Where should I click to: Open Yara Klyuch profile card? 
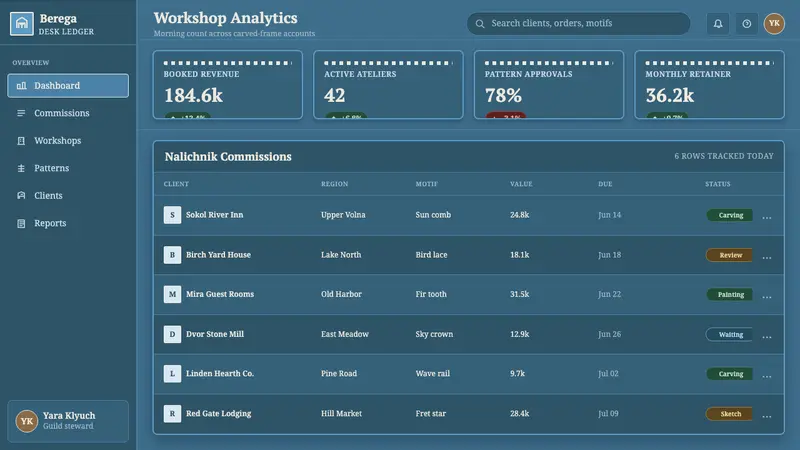pyautogui.click(x=68, y=421)
